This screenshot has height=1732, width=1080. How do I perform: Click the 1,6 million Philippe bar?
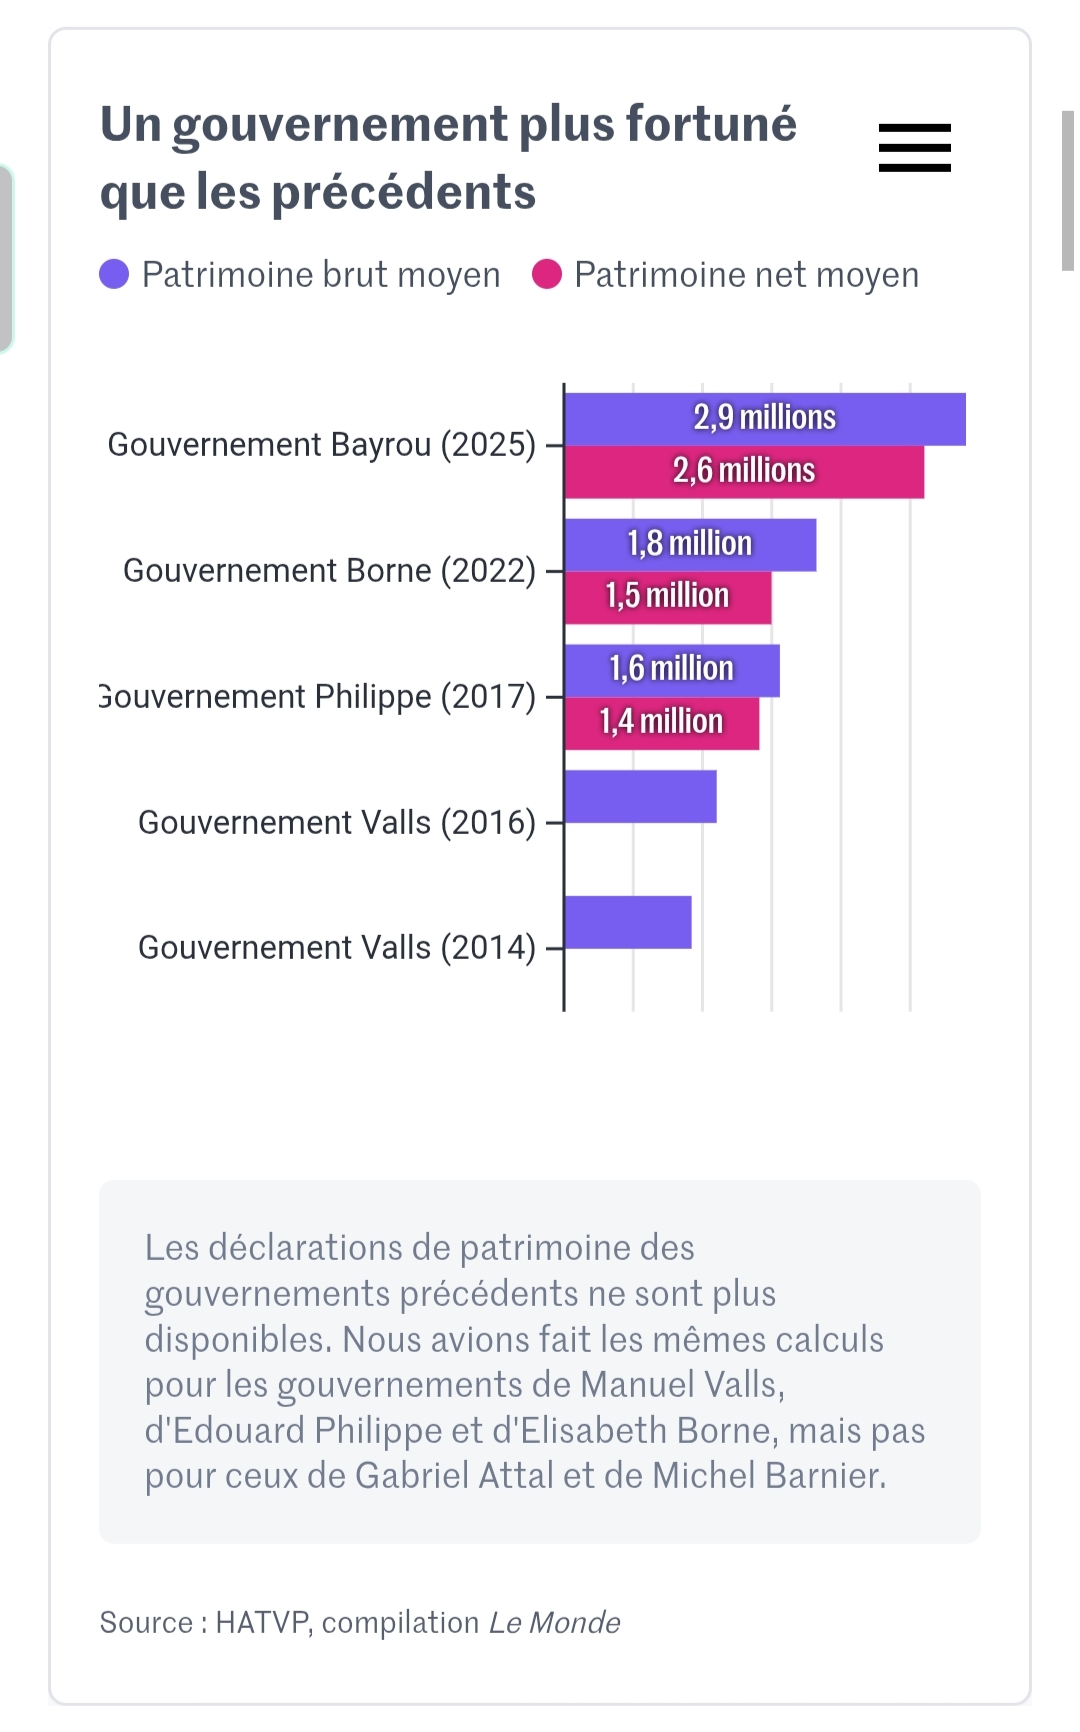pos(671,669)
